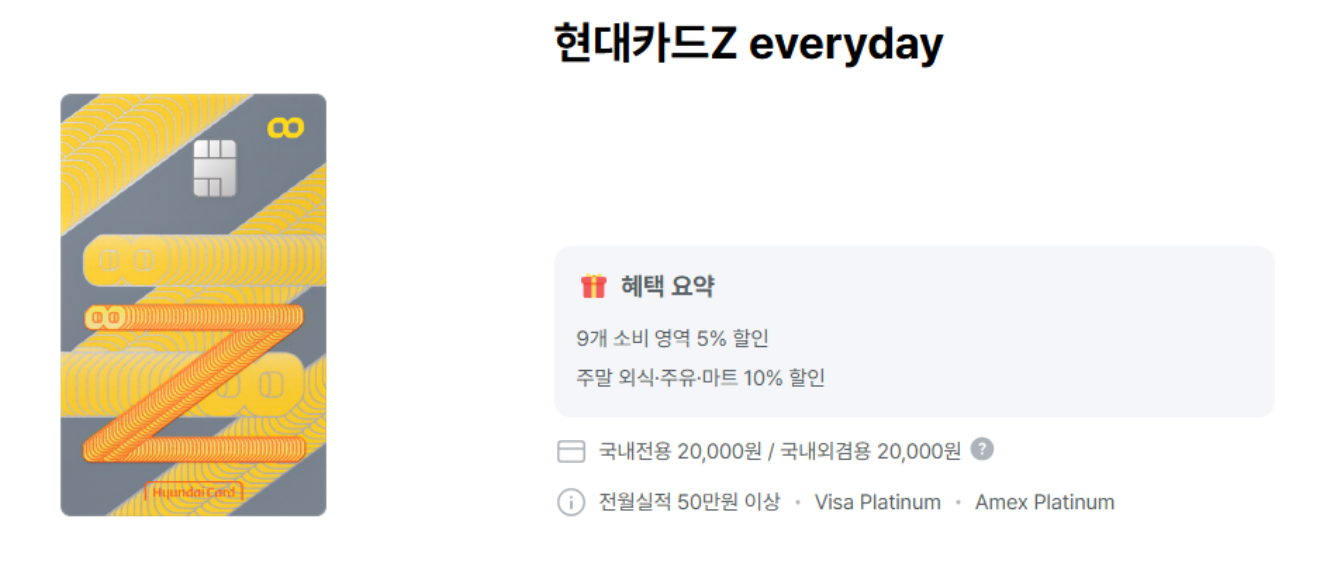The image size is (1318, 572).
Task: Select the 현대카드Z everyday title
Action: (x=748, y=44)
